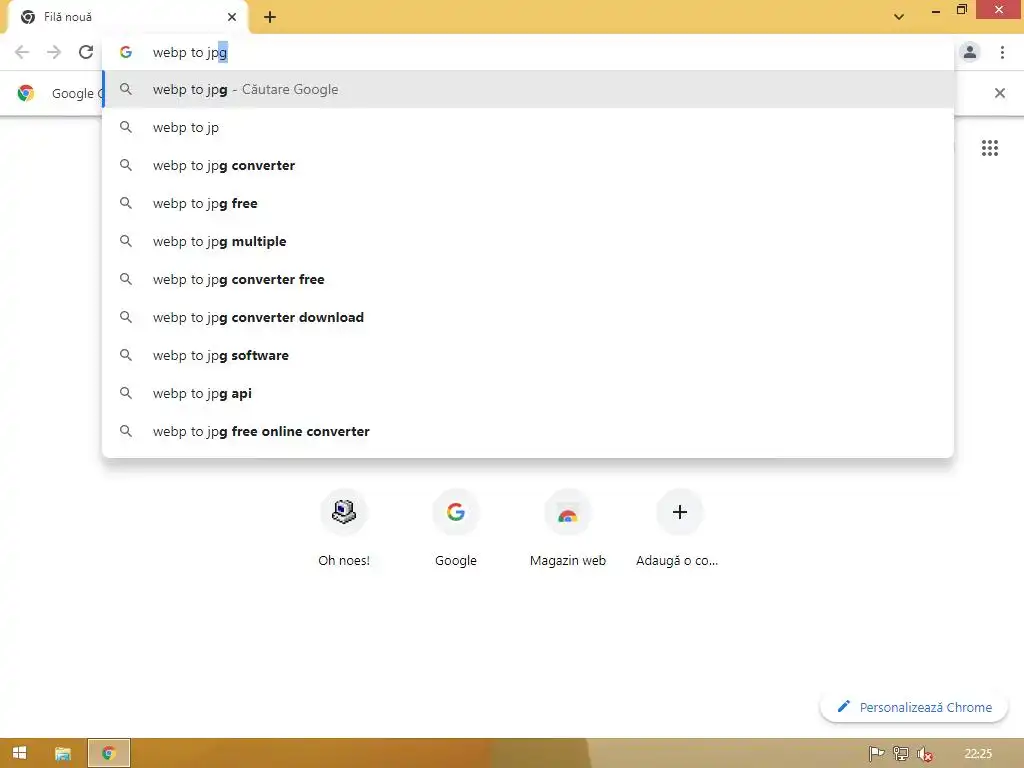The width and height of the screenshot is (1024, 768).
Task: Dismiss the Google Chrome info bar
Action: (1000, 93)
